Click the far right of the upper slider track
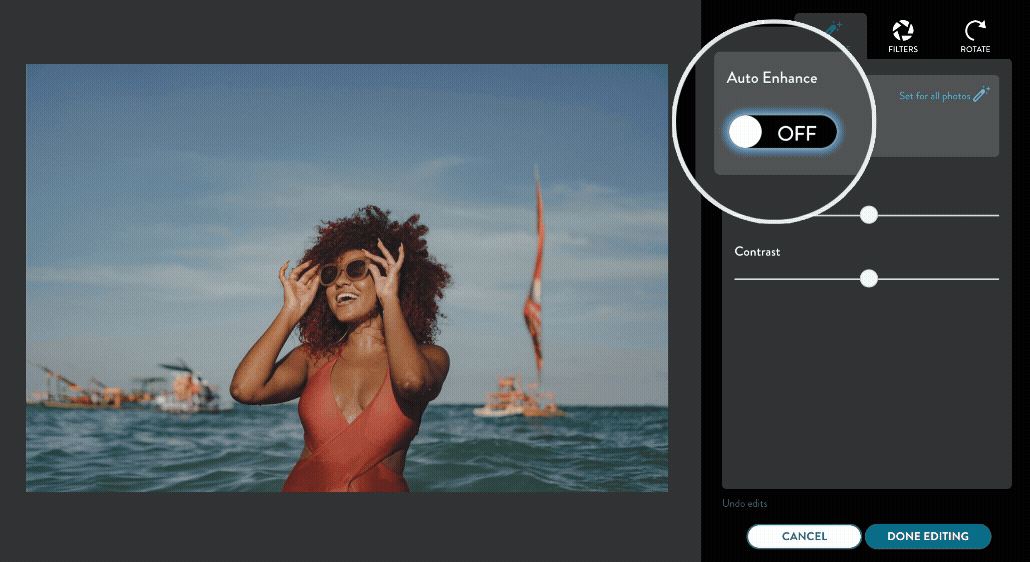Screen dimensions: 1030x562 pyautogui.click(x=996, y=215)
